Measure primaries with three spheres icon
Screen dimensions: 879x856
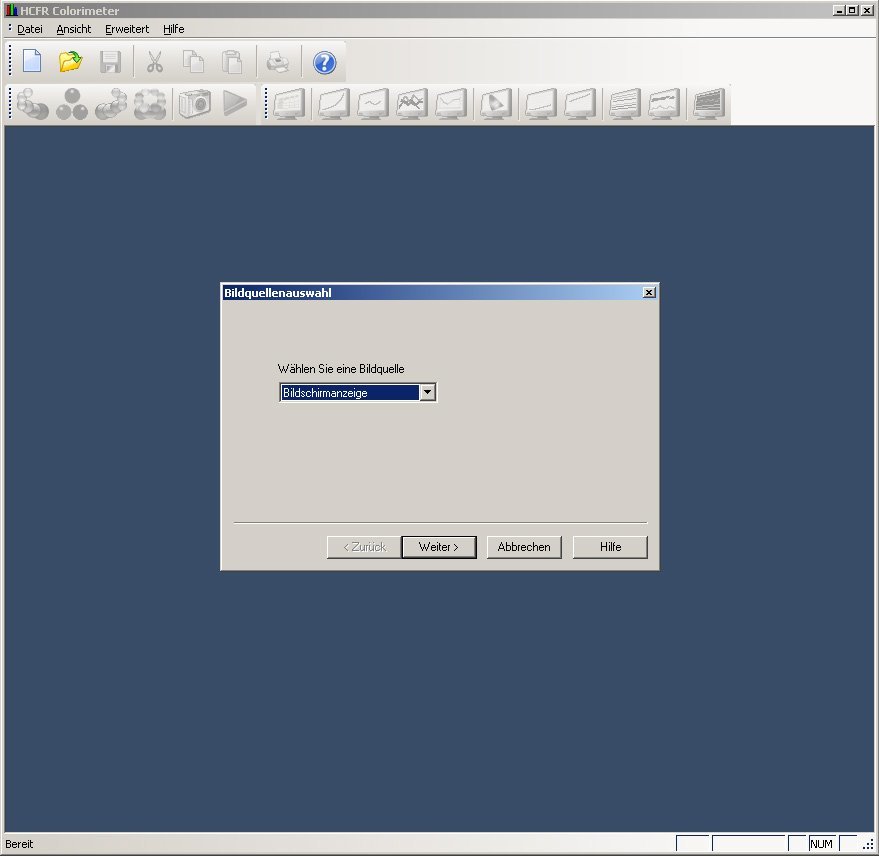pyautogui.click(x=72, y=104)
